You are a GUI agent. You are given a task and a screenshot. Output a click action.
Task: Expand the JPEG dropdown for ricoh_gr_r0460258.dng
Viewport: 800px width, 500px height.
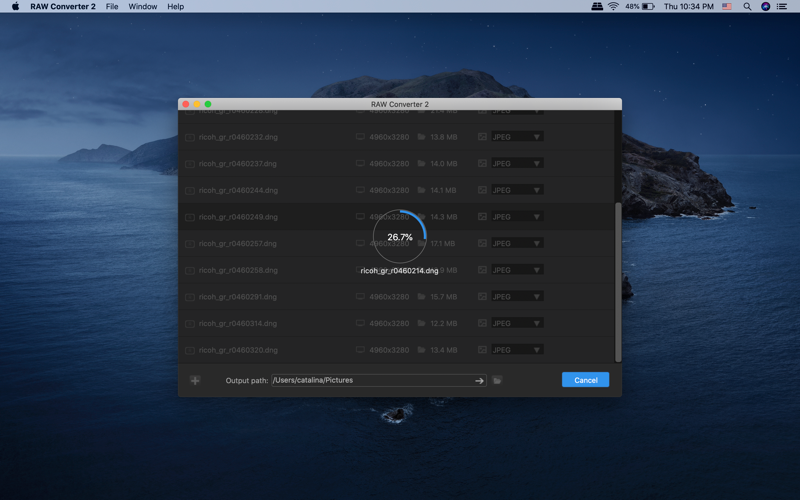point(517,270)
